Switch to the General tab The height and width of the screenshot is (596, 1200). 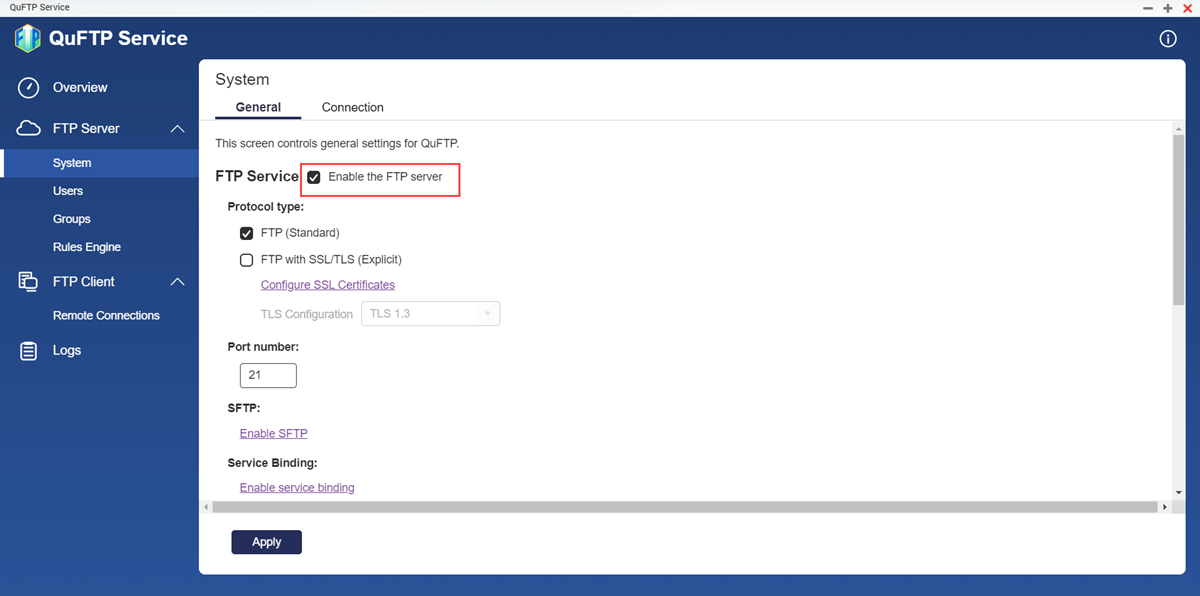[x=258, y=107]
